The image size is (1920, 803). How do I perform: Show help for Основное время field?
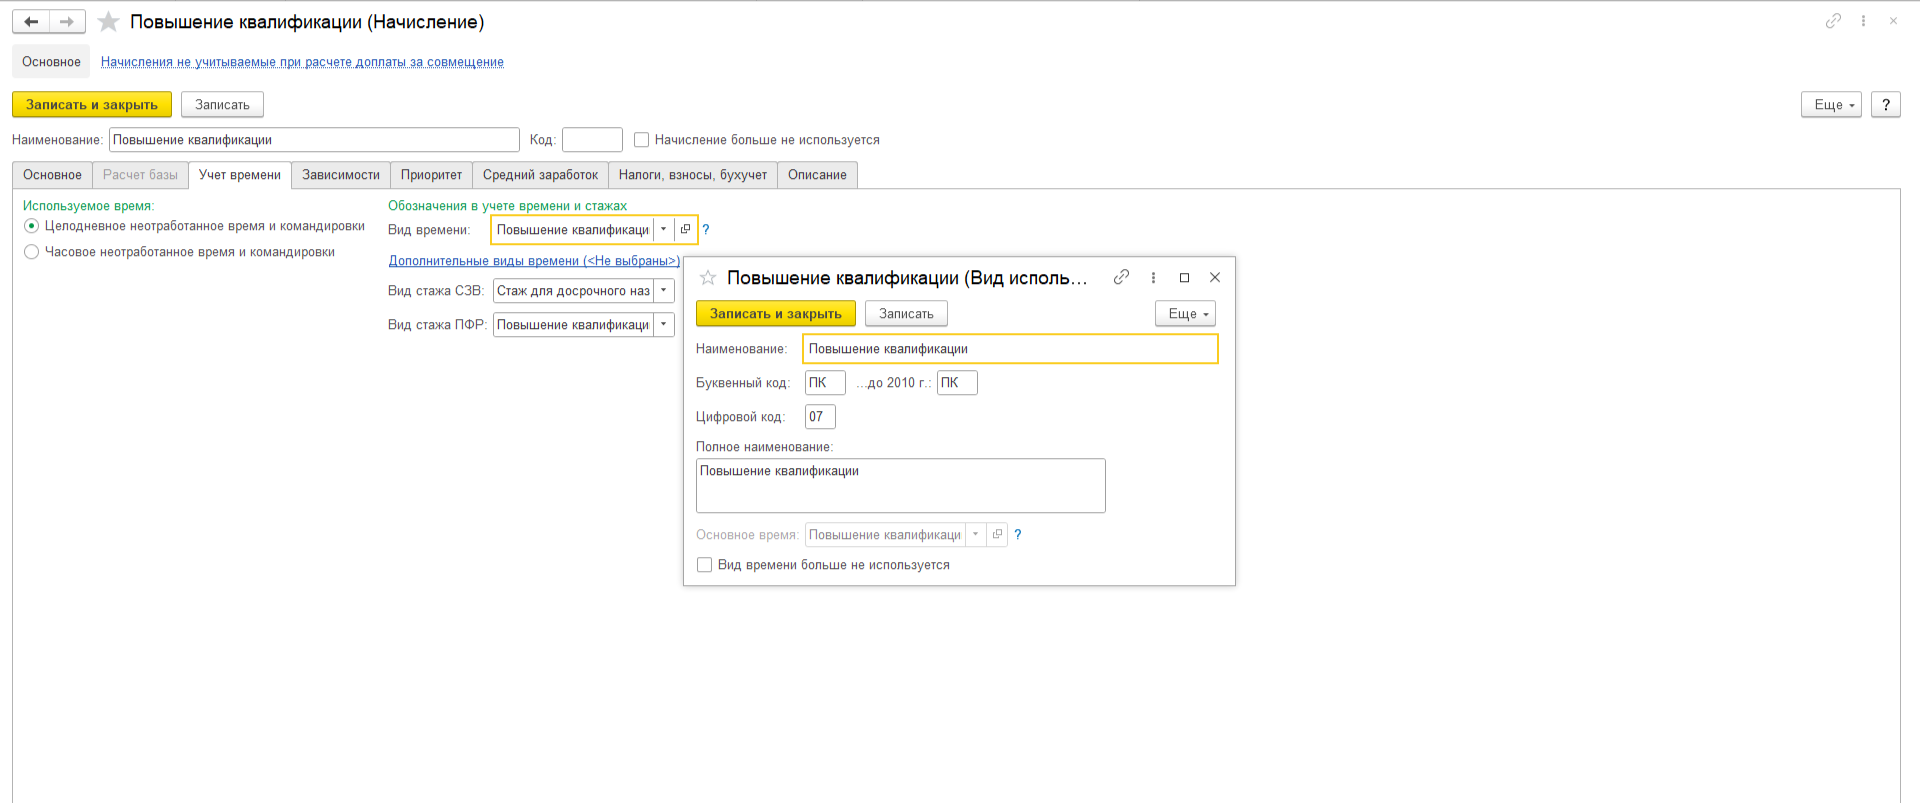coord(1018,535)
